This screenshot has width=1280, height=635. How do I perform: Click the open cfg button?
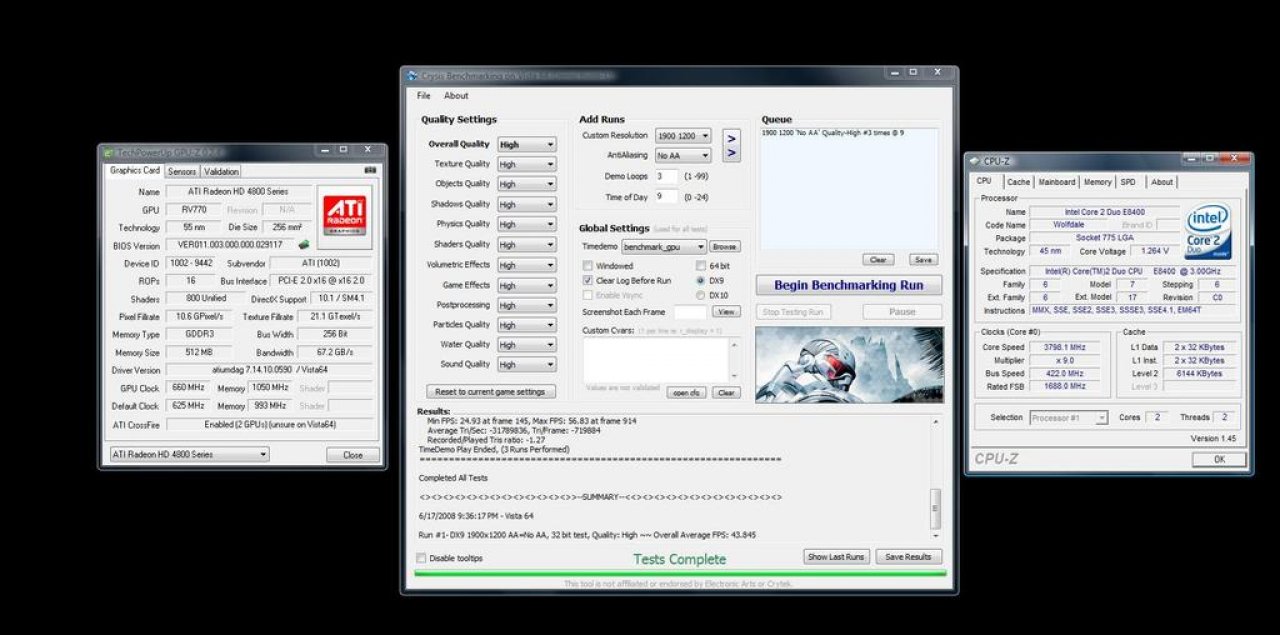coord(686,393)
